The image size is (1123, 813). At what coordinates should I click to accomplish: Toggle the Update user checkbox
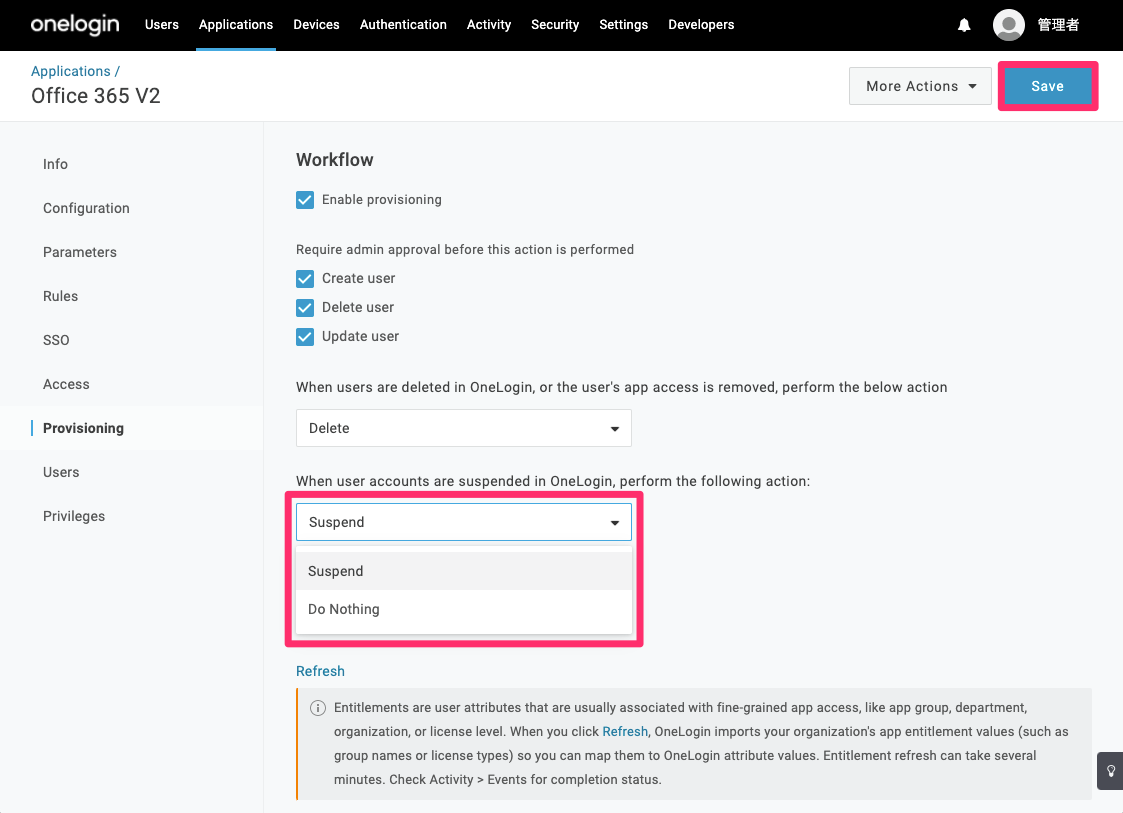(x=305, y=337)
